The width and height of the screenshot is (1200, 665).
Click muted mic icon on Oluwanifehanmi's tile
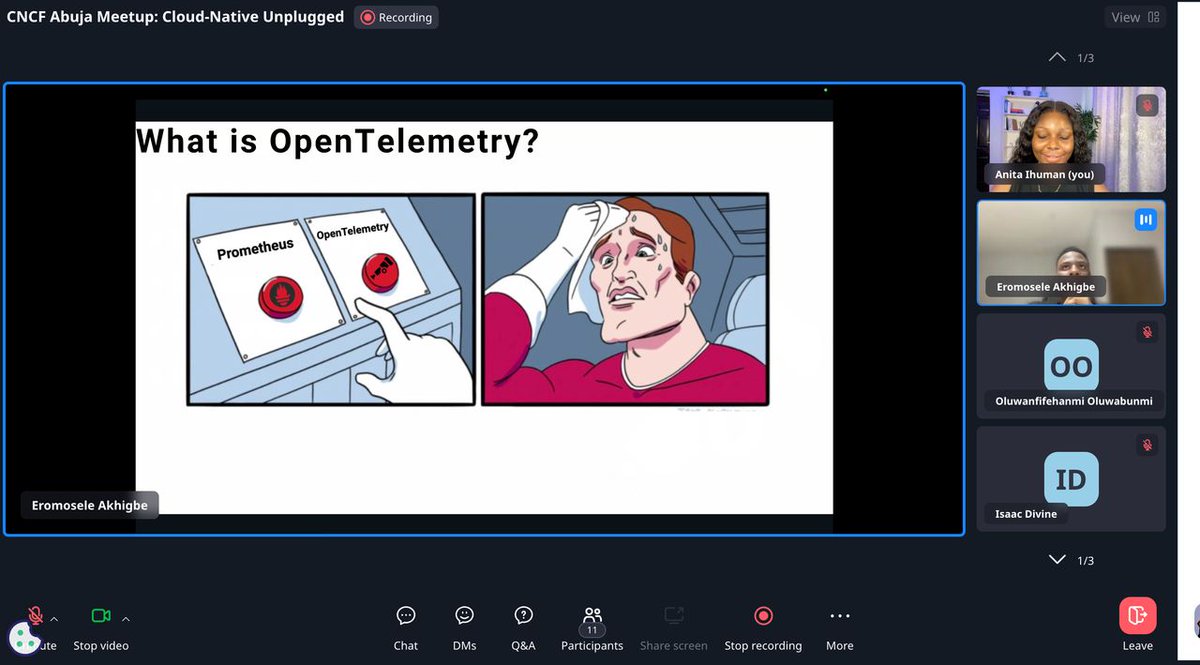(1147, 332)
